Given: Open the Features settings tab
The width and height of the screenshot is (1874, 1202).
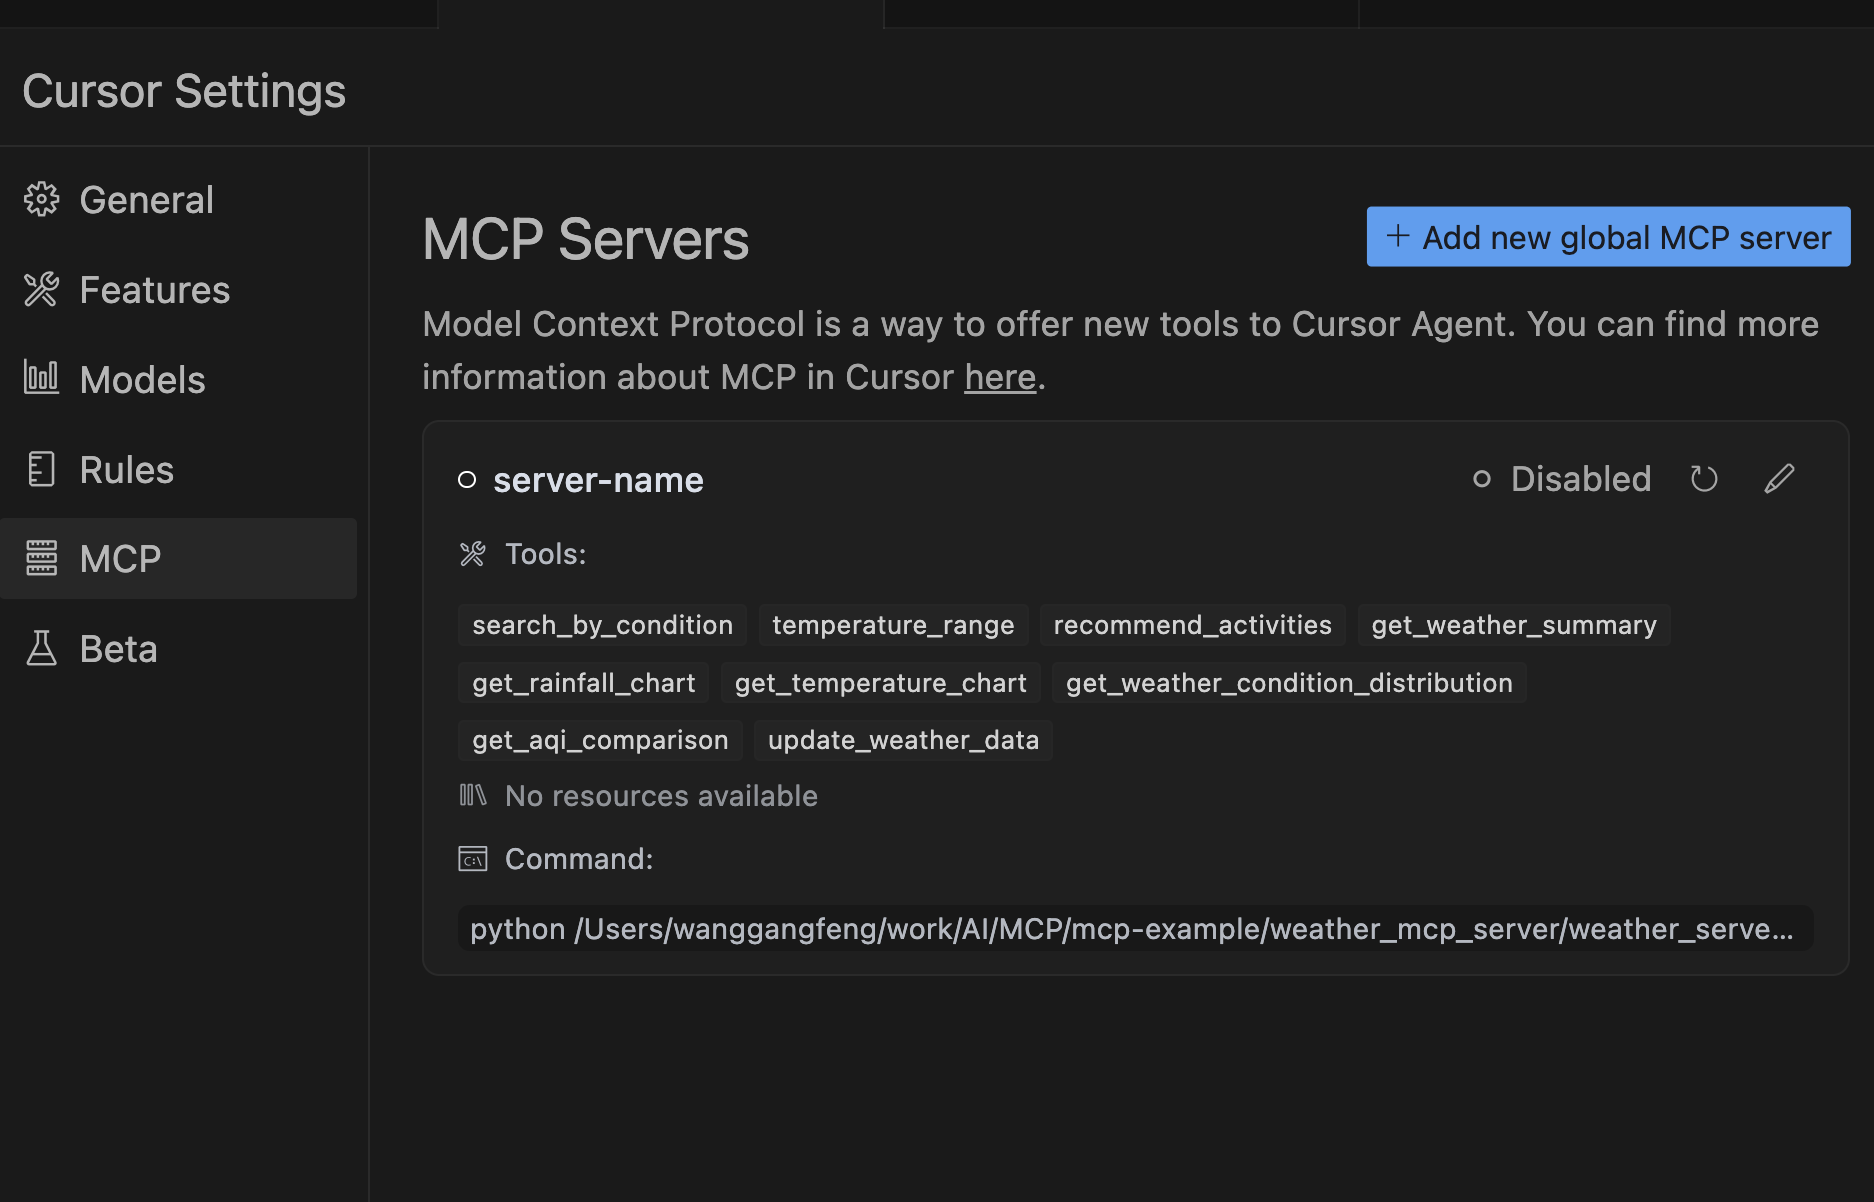Looking at the screenshot, I should pyautogui.click(x=178, y=289).
